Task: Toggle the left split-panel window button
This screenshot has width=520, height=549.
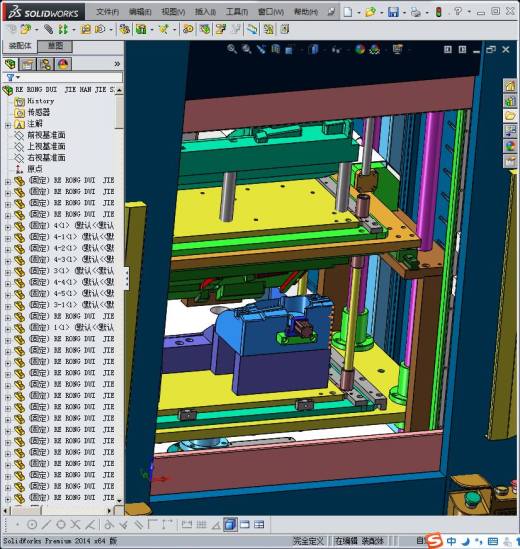Action: (448, 49)
